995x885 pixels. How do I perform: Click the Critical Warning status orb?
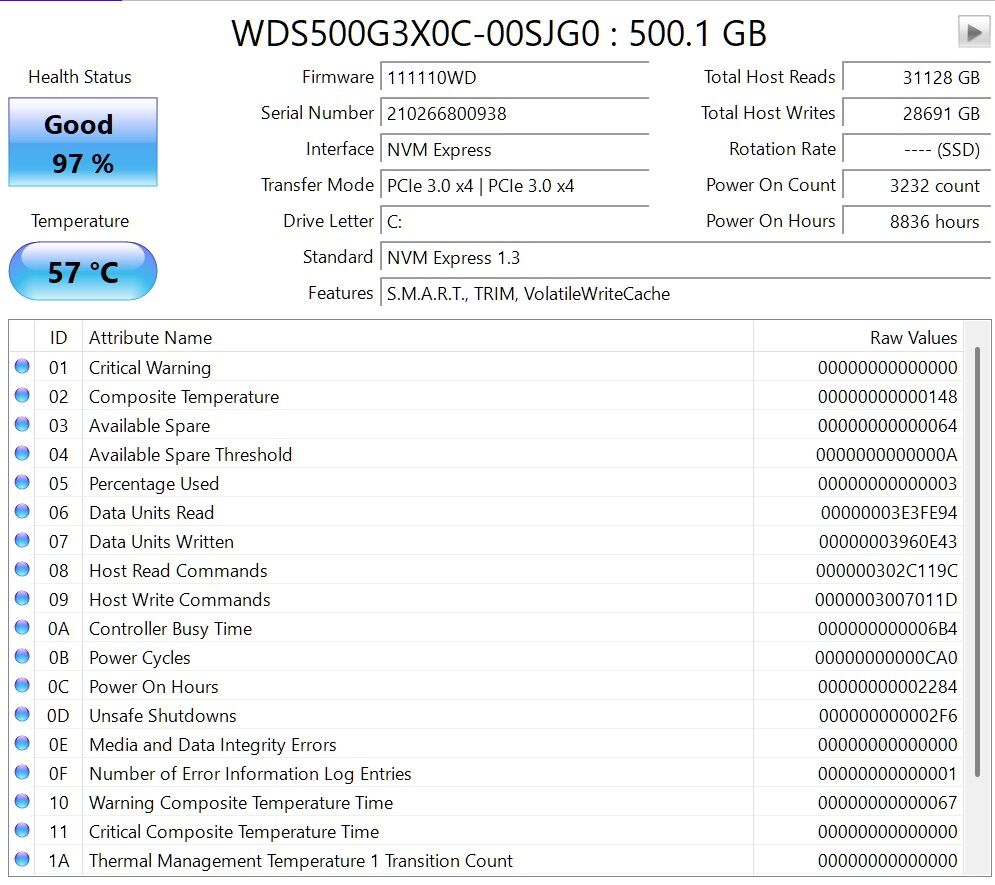pyautogui.click(x=22, y=367)
